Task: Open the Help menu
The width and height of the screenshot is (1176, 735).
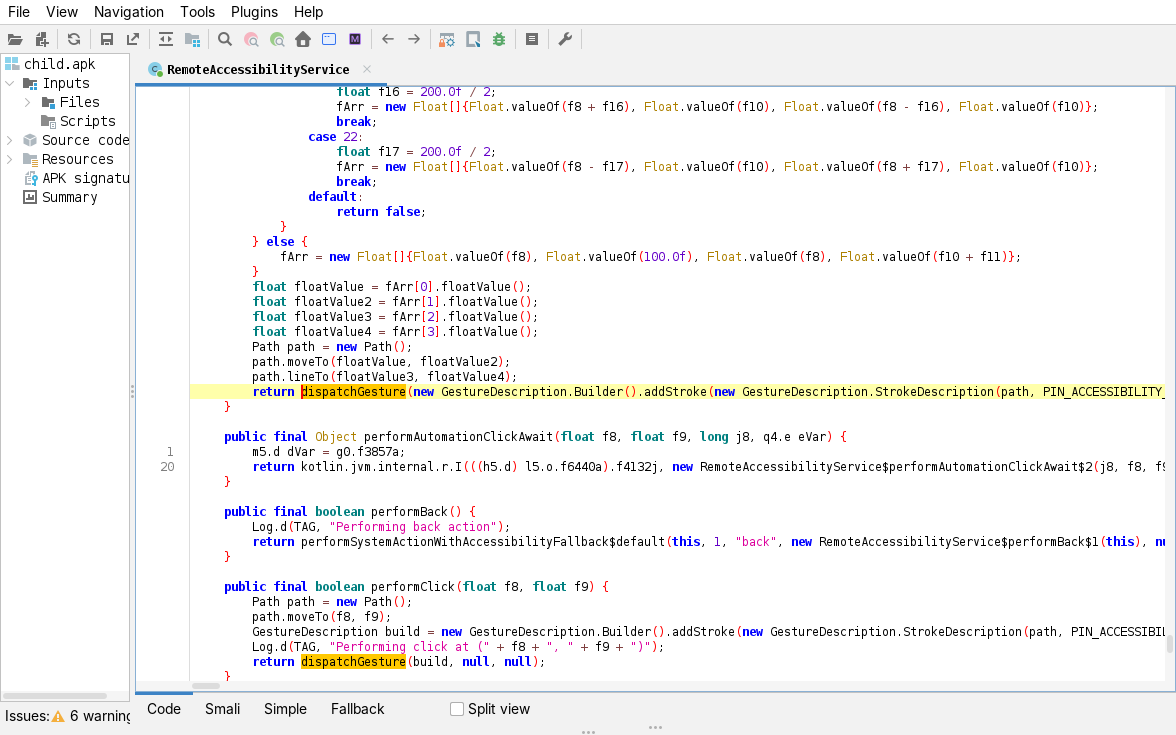Action: 308,12
